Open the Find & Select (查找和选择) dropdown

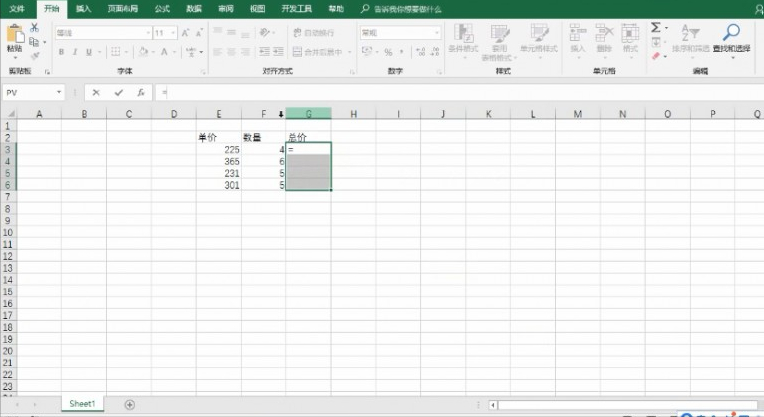click(731, 39)
